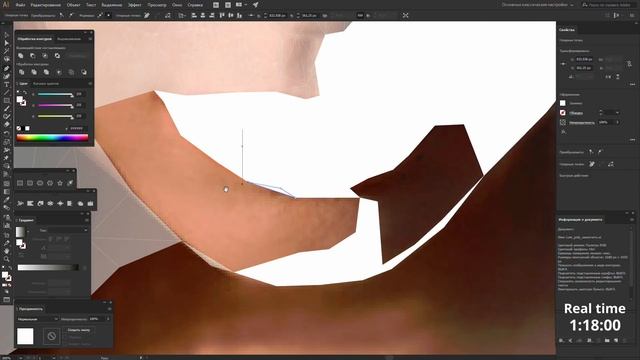Screen dimensions: 640x360
Task: Select the Star shape tool in floating panel
Action: (60, 183)
